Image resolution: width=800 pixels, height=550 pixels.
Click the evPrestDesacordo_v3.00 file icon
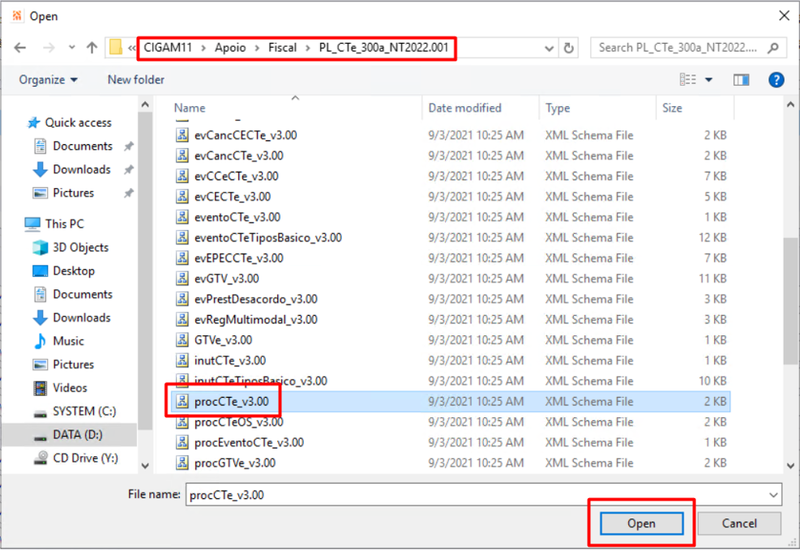pos(182,298)
